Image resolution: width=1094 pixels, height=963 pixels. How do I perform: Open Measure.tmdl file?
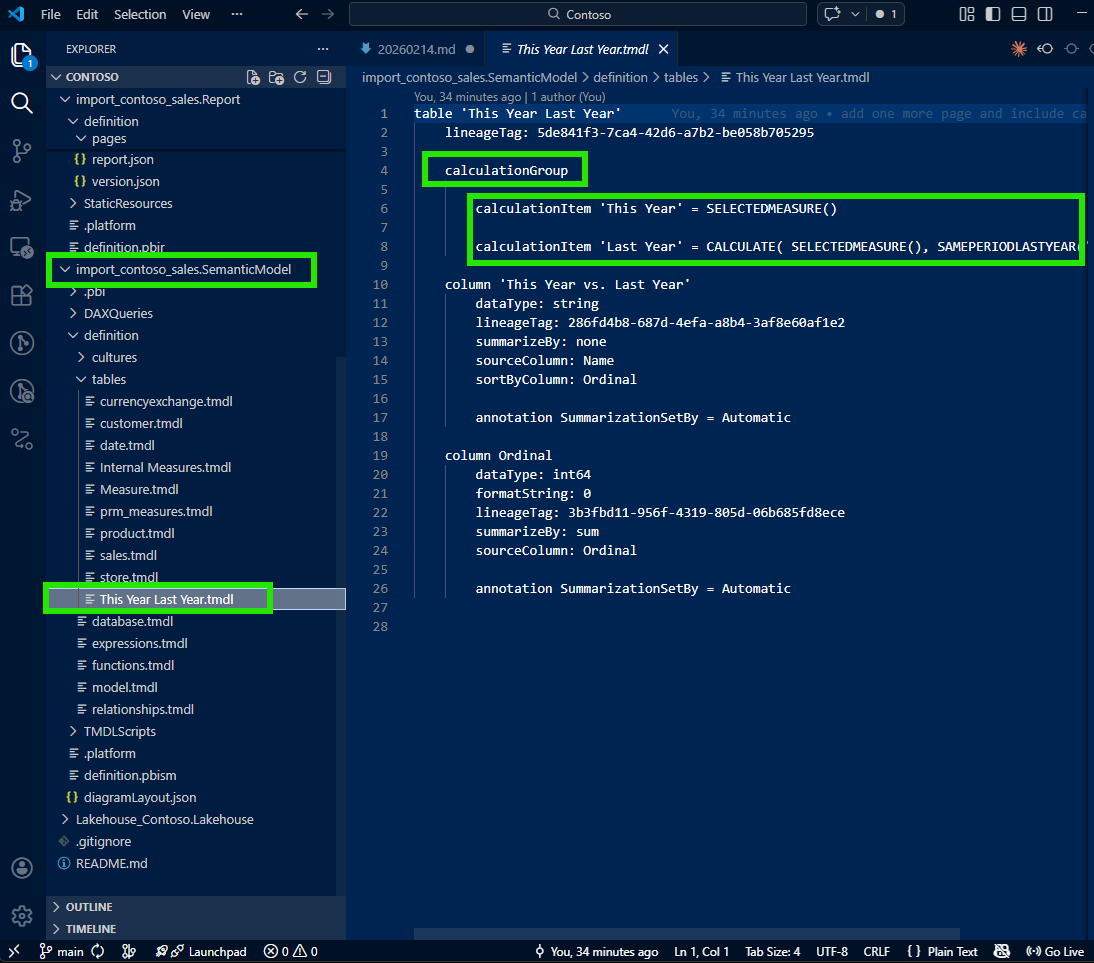(139, 489)
